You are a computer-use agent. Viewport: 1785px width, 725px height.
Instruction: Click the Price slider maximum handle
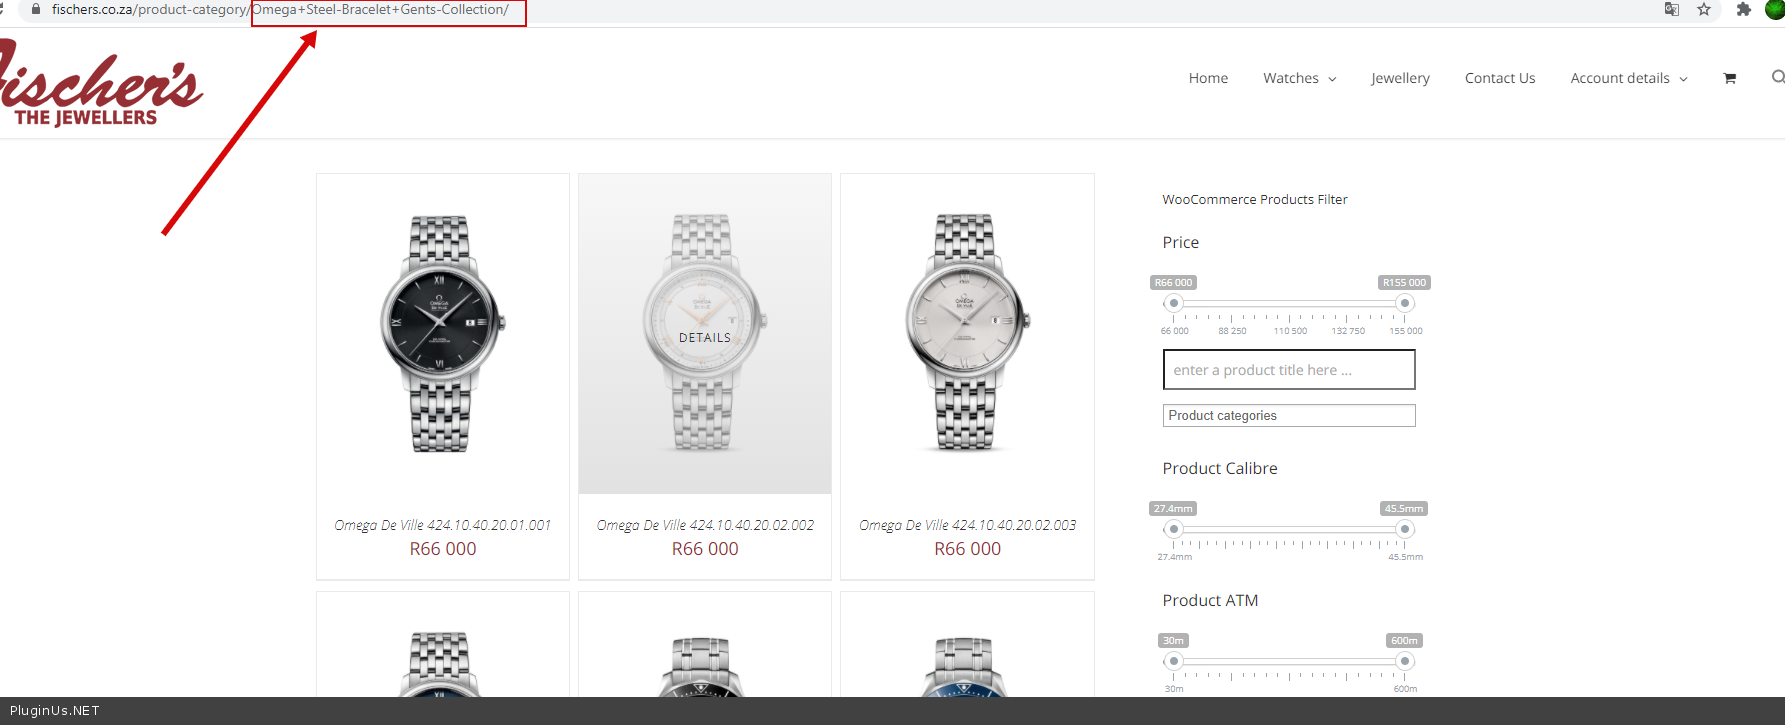coord(1405,303)
